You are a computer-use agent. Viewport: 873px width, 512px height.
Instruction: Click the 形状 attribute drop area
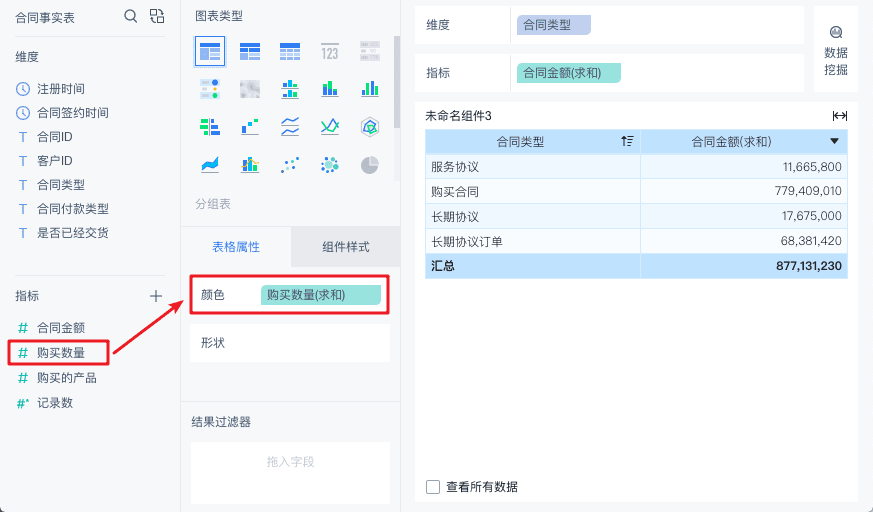[290, 343]
